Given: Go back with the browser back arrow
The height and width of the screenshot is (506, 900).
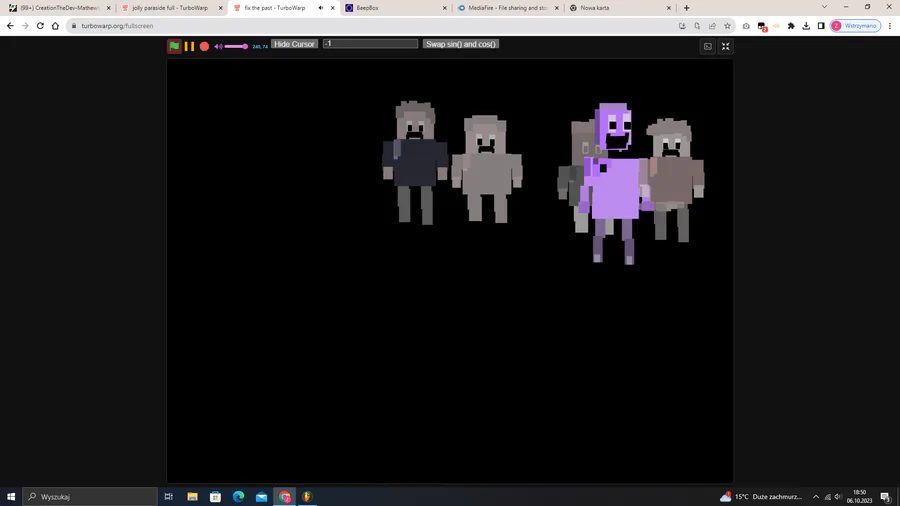Looking at the screenshot, I should (x=10, y=26).
